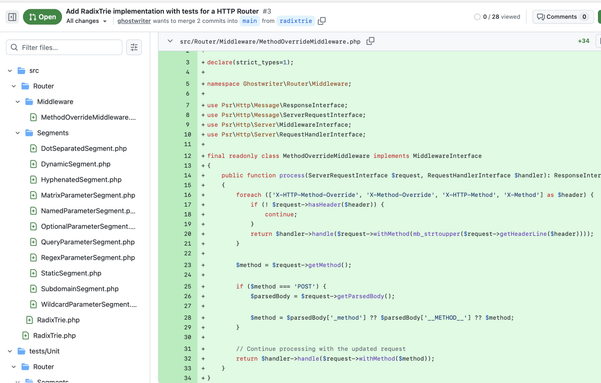Select MatrixParameterSegment.php in file tree

click(88, 195)
